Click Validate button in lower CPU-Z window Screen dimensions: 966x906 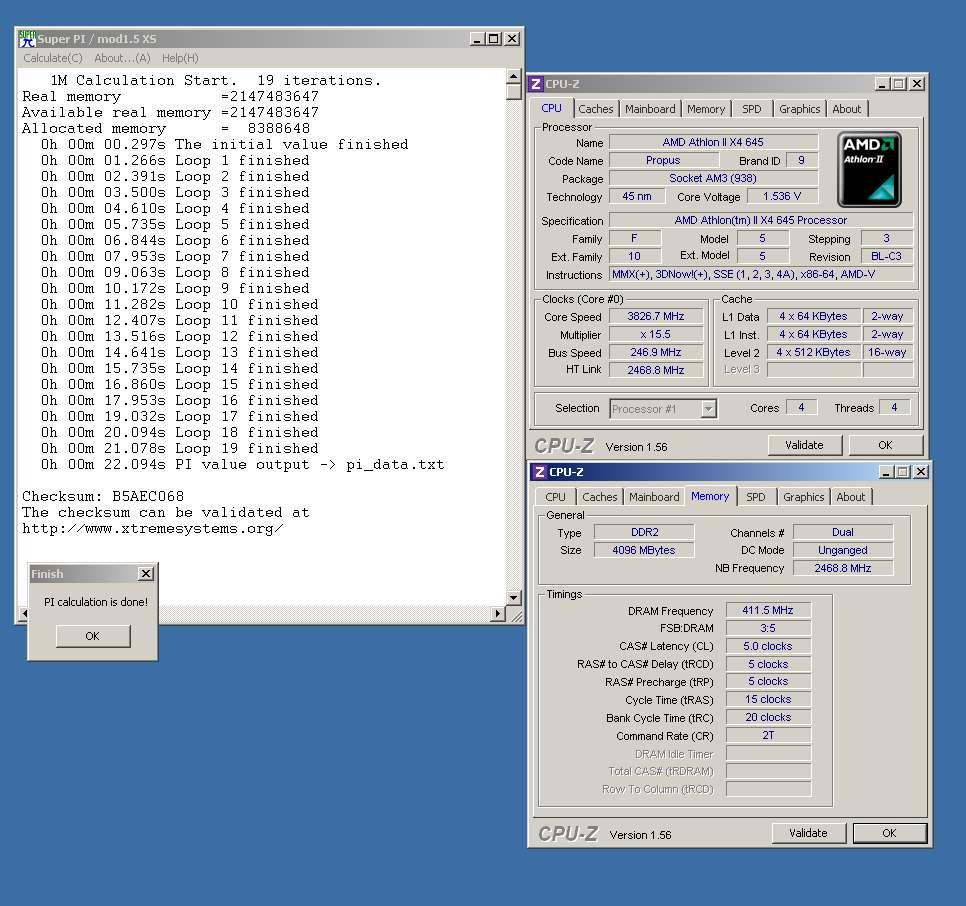pos(808,833)
